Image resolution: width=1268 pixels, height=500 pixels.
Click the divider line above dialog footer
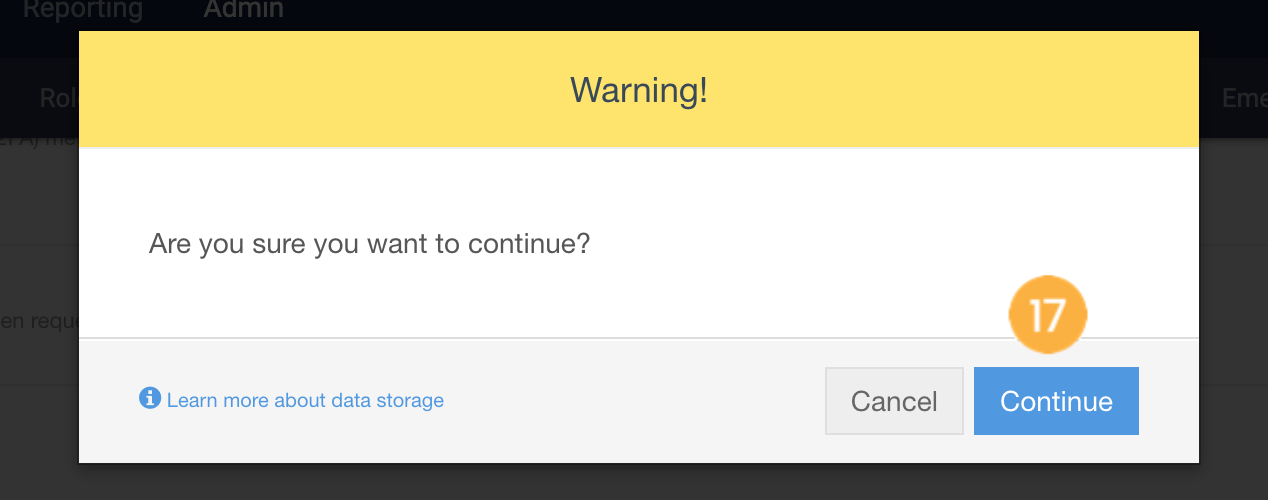click(x=639, y=338)
